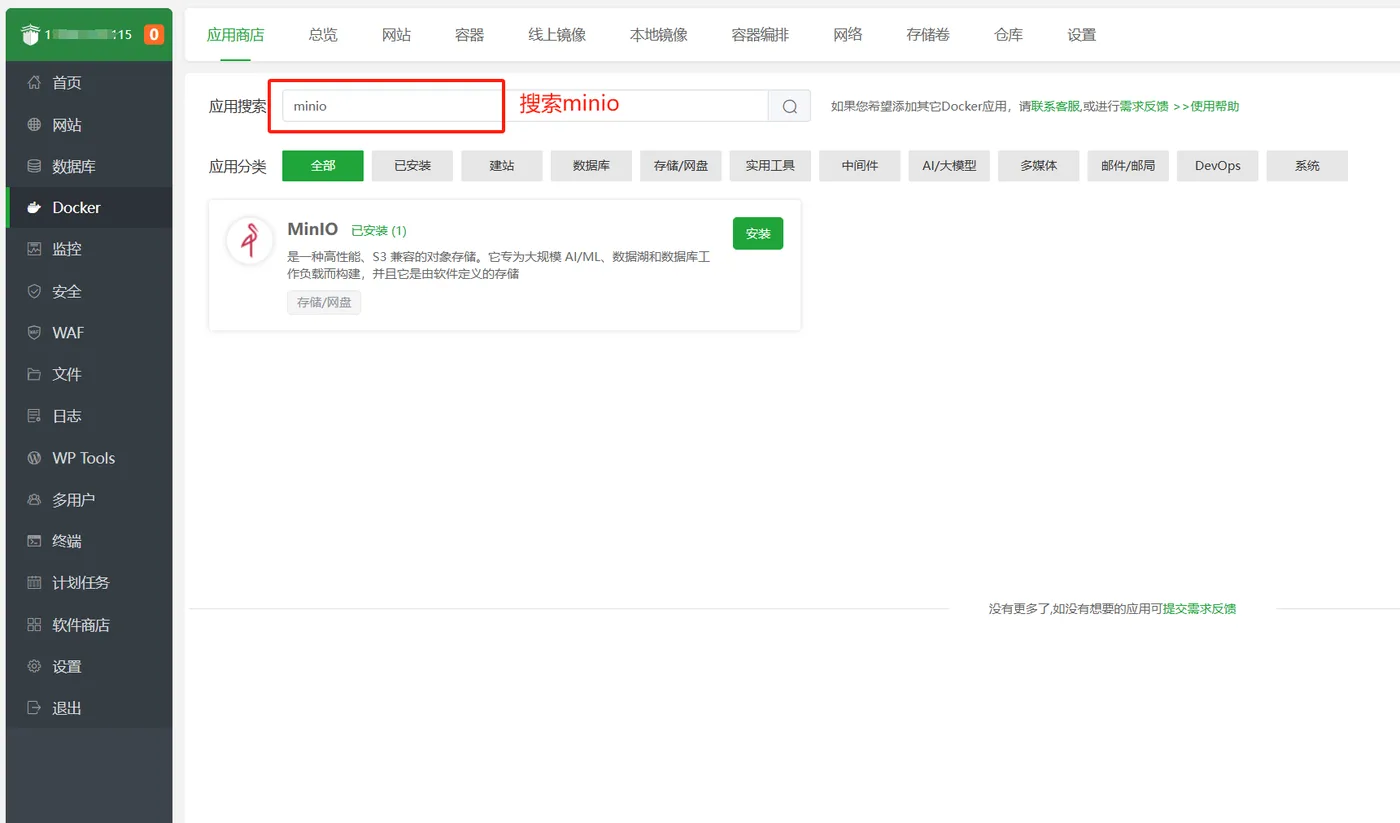
Task: Click the Docker whale icon in sidebar
Action: coord(34,208)
